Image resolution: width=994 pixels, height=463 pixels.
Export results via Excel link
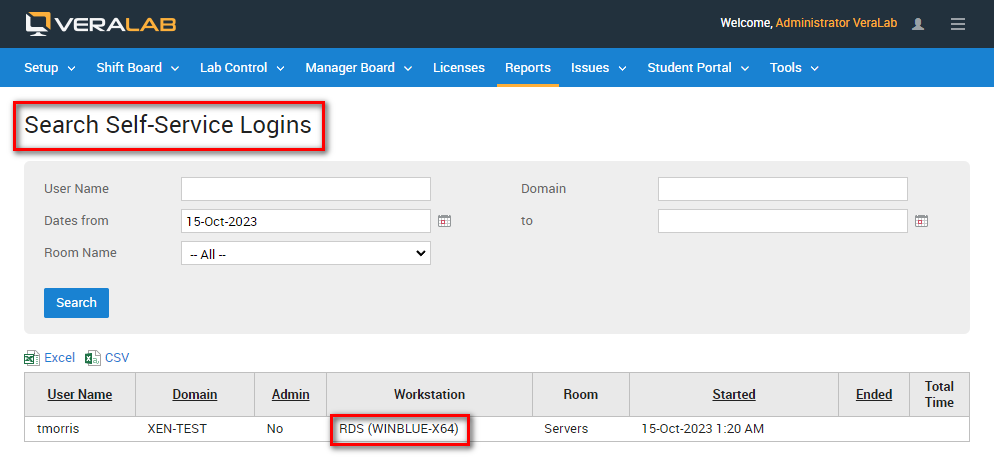coord(60,358)
